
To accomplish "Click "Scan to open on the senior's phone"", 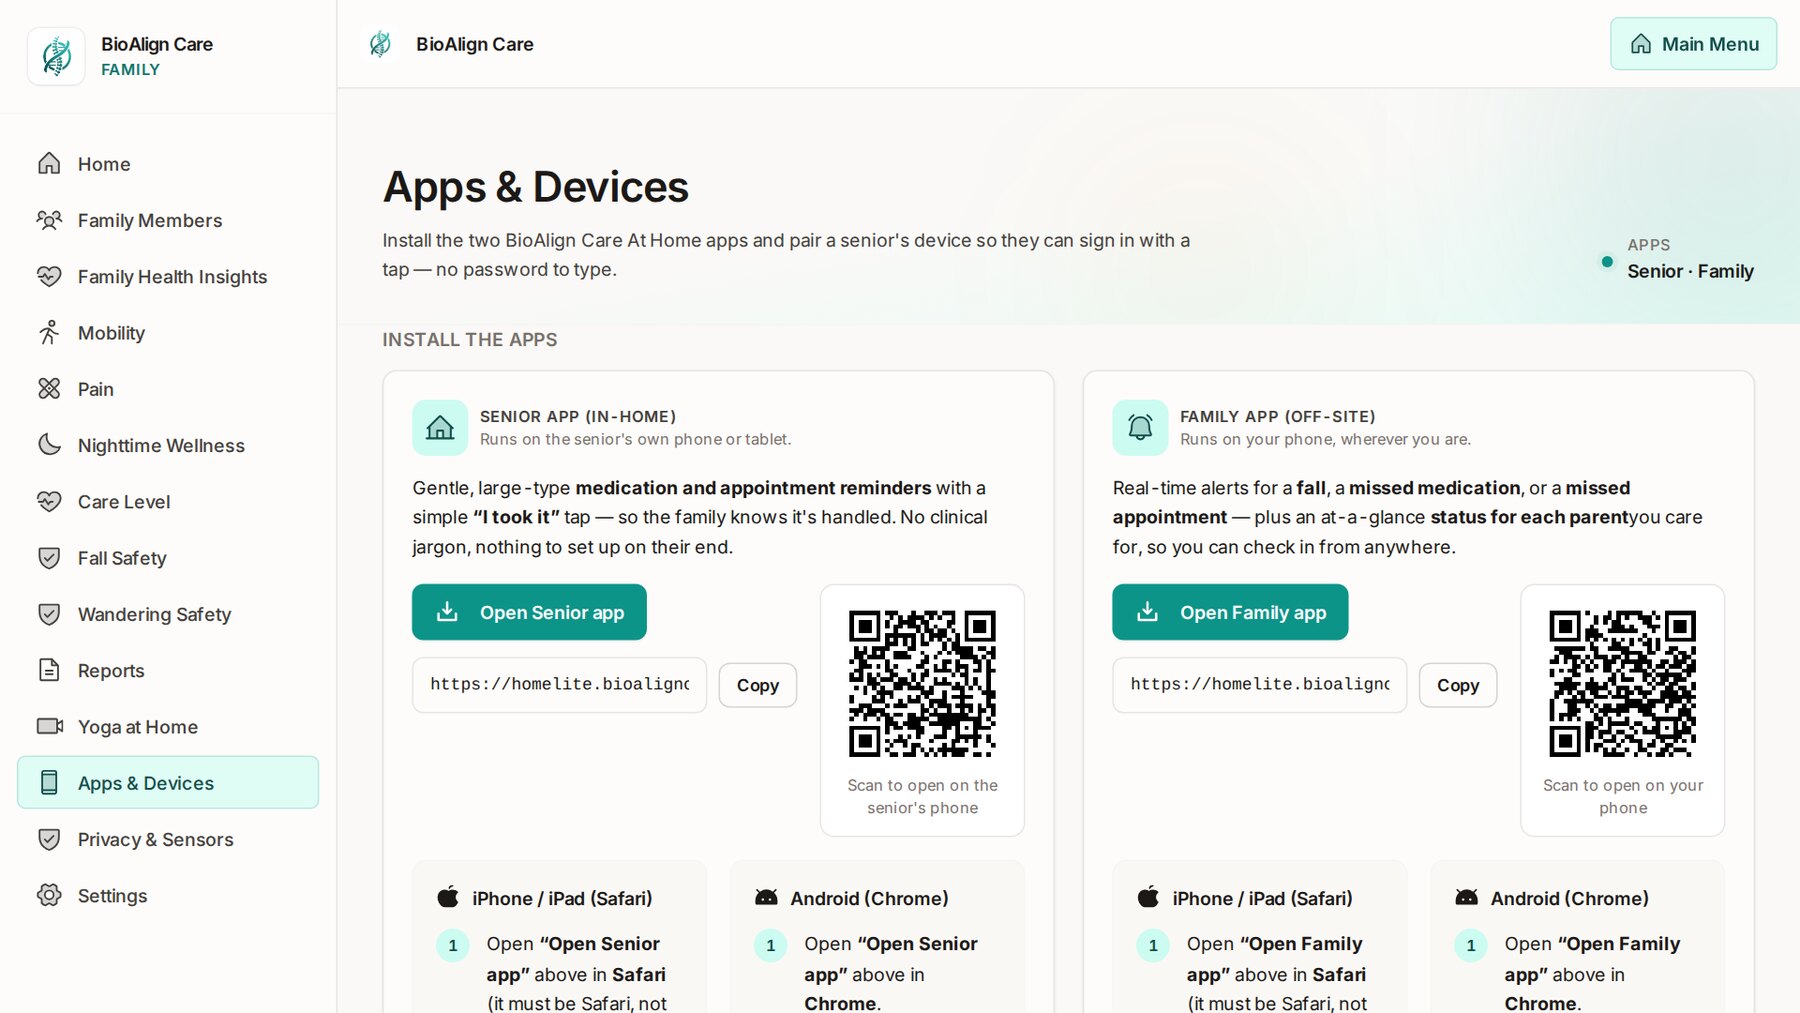I will pyautogui.click(x=922, y=797).
